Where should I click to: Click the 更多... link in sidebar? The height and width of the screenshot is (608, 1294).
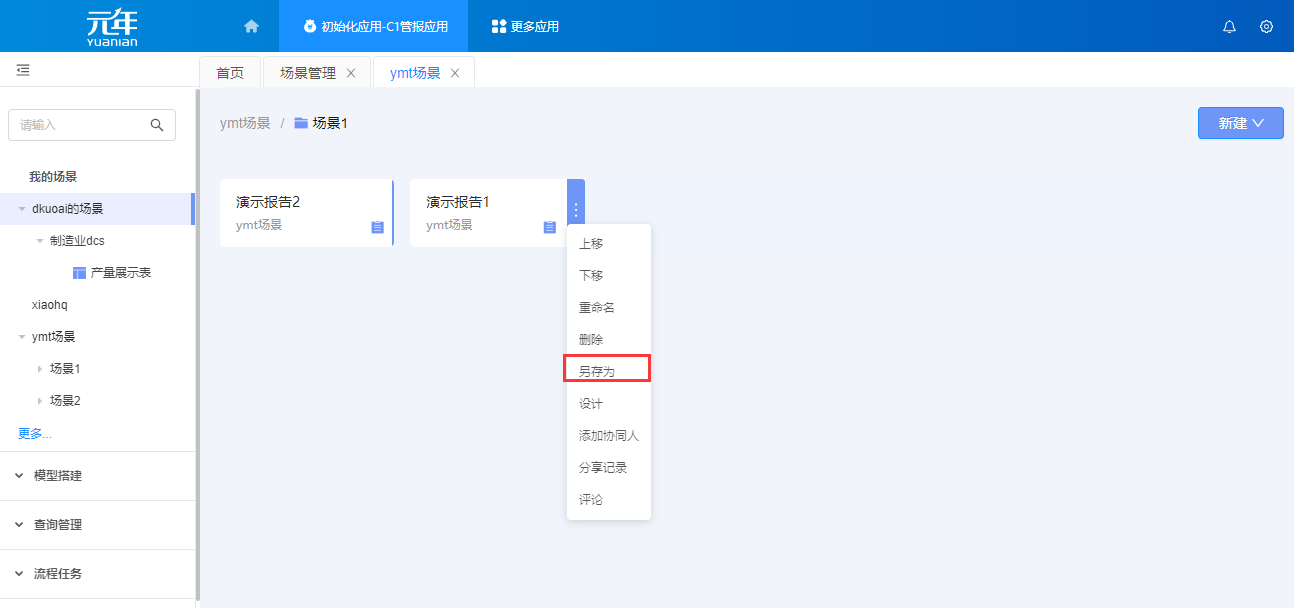(x=35, y=433)
